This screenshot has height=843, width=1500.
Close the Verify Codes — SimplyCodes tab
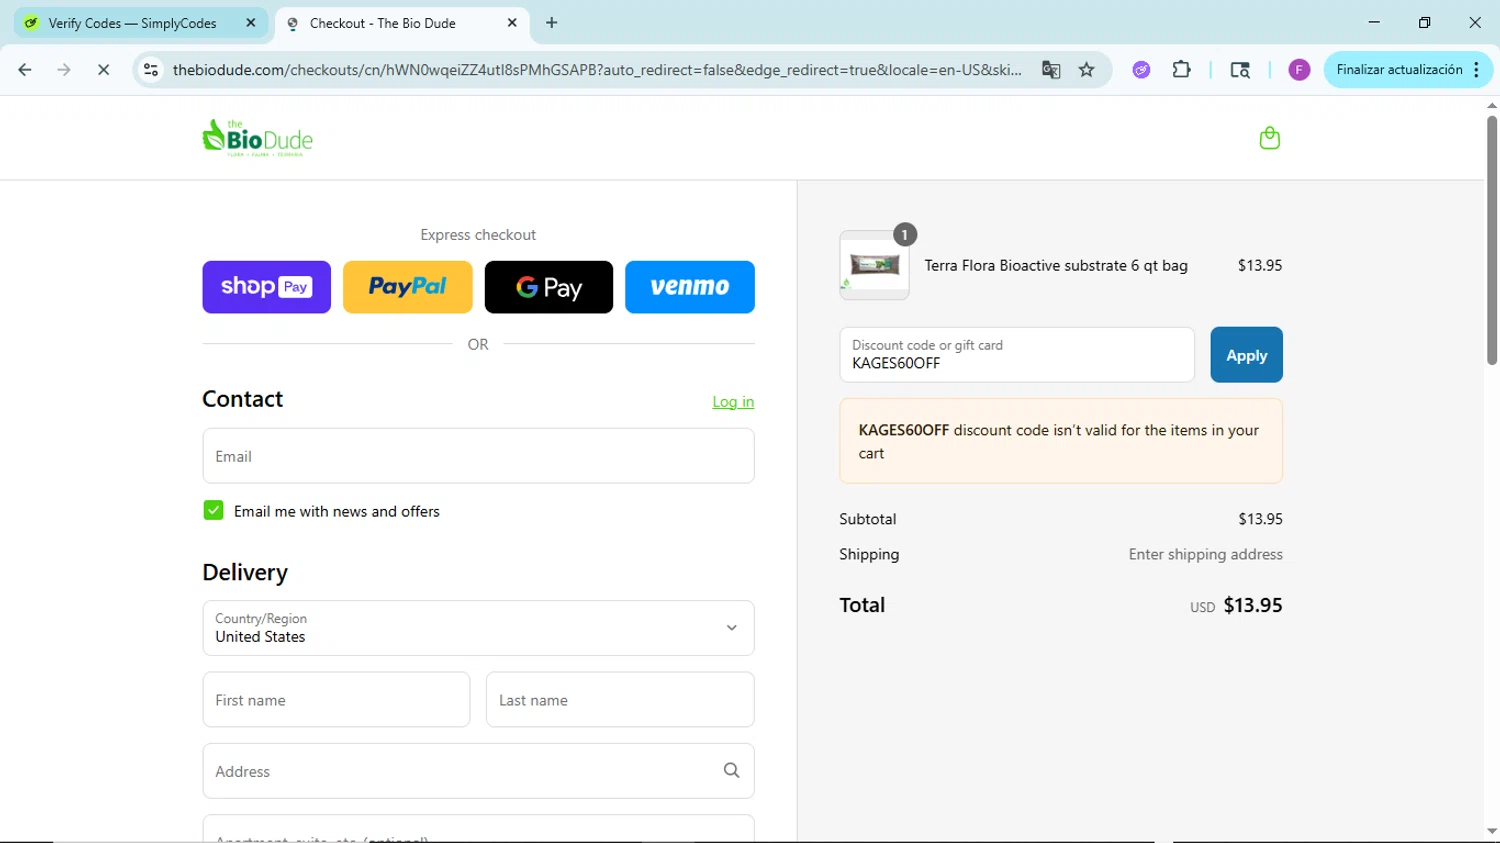(x=251, y=23)
